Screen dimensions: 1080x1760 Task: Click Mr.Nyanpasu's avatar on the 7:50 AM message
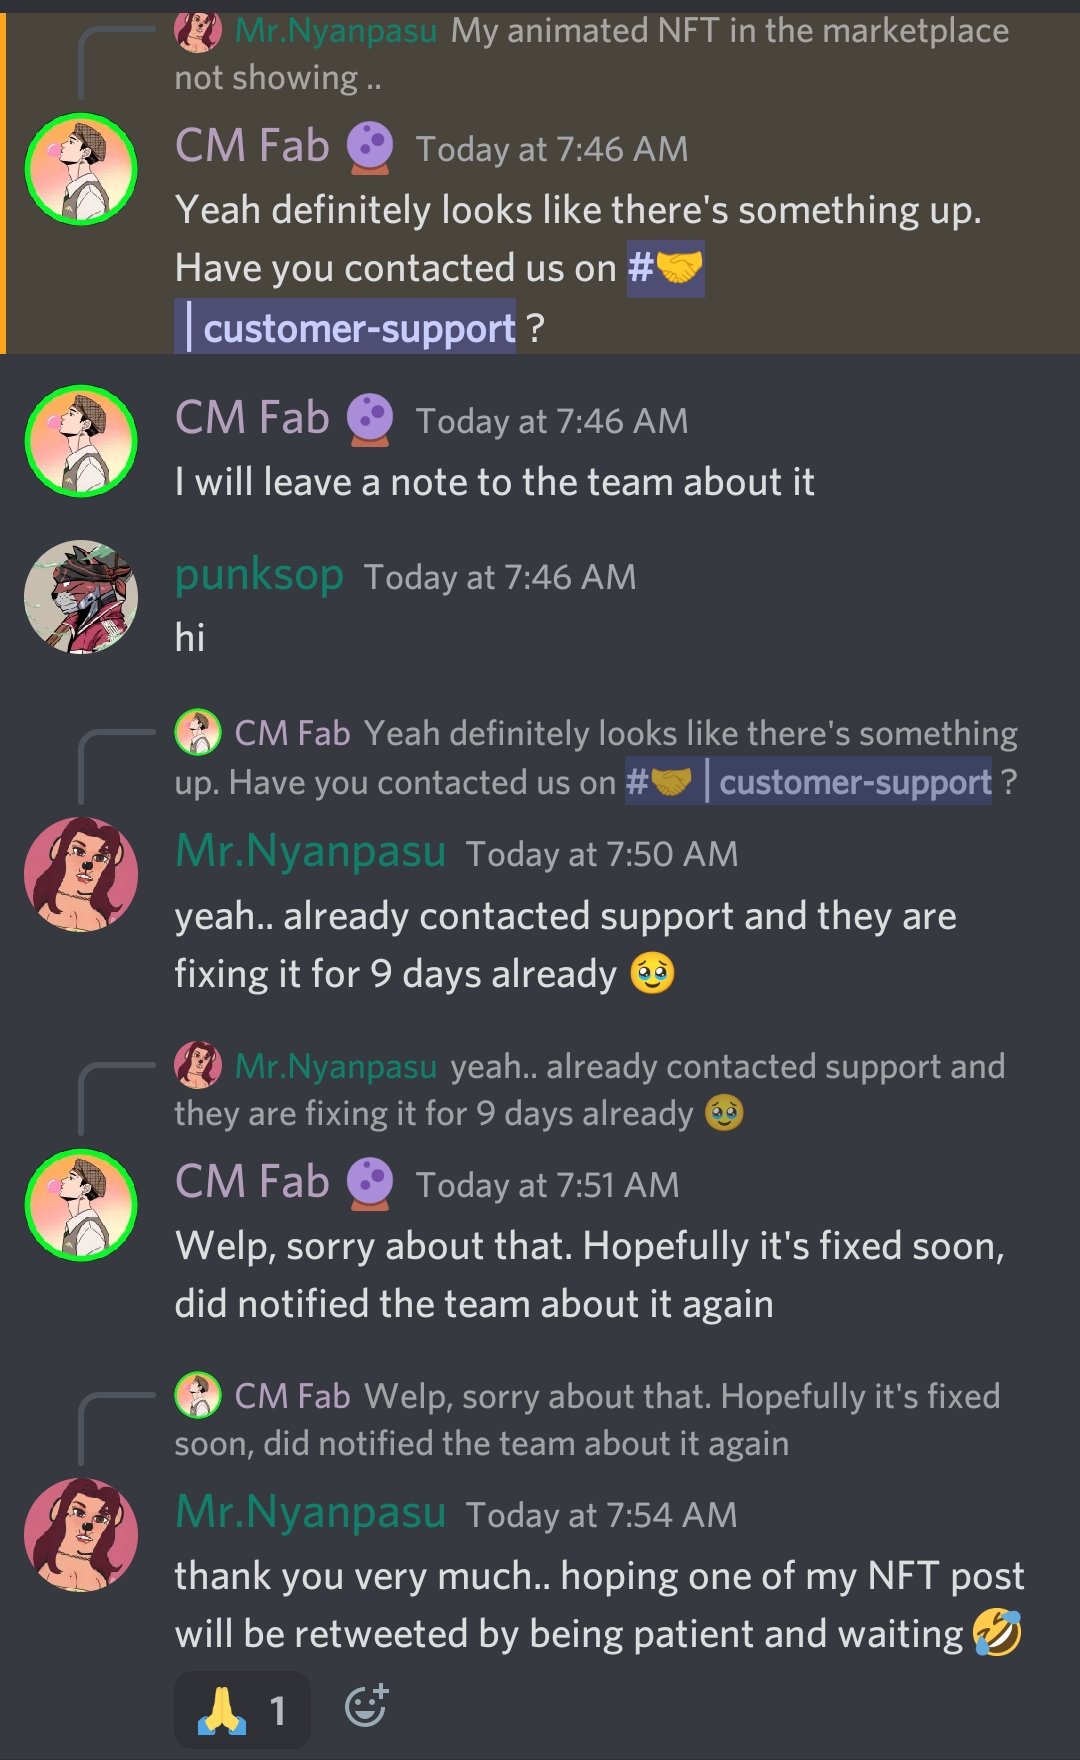pyautogui.click(x=80, y=874)
